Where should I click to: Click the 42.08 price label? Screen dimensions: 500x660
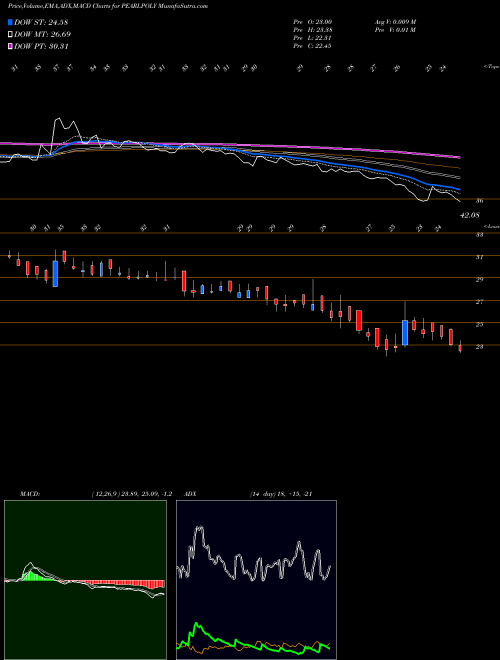pos(470,215)
